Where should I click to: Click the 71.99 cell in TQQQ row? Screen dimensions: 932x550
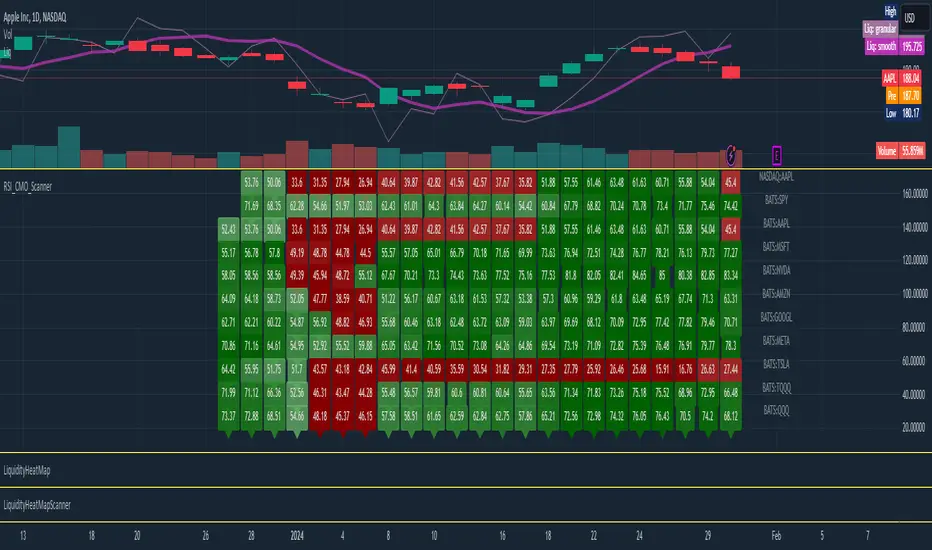pyautogui.click(x=228, y=392)
